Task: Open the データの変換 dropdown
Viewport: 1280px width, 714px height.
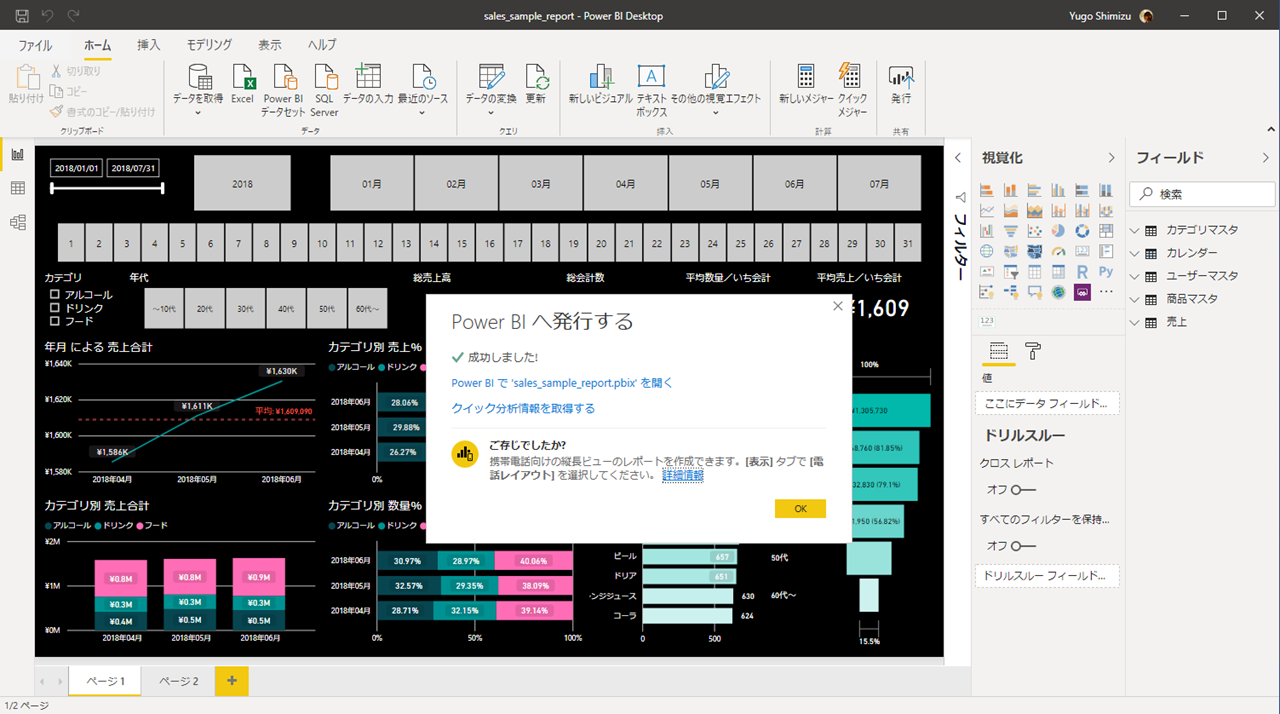Action: tap(491, 112)
